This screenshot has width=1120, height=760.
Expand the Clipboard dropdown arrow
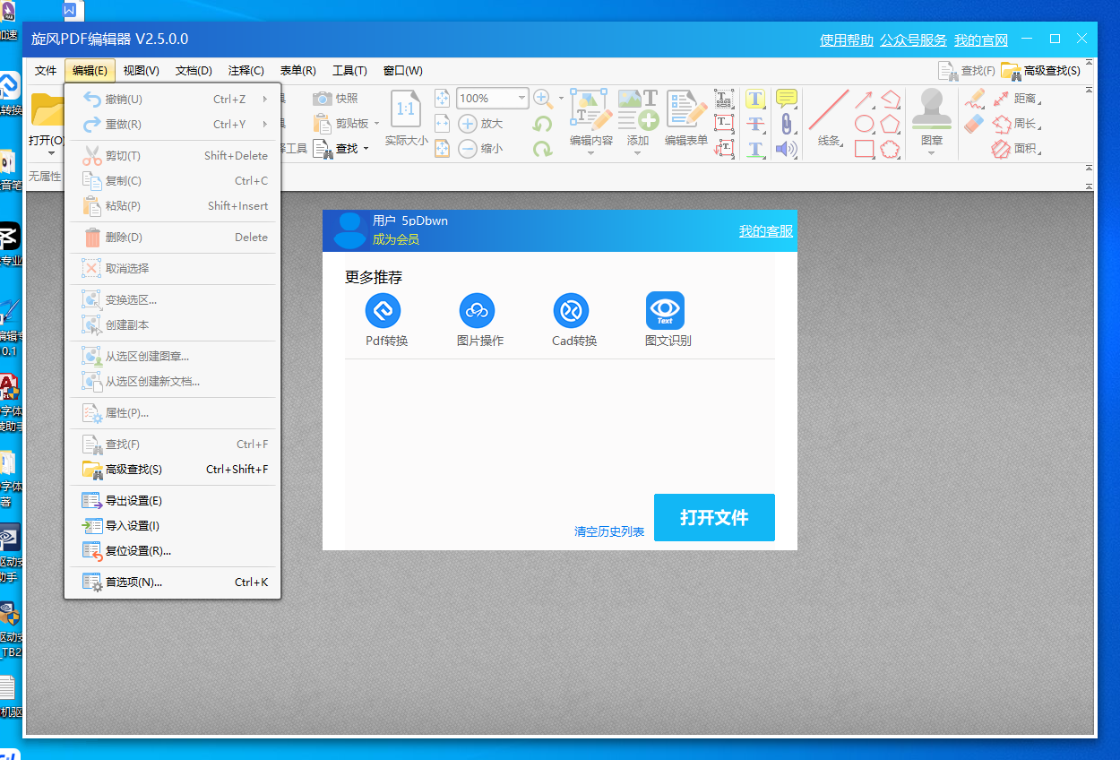(x=377, y=124)
